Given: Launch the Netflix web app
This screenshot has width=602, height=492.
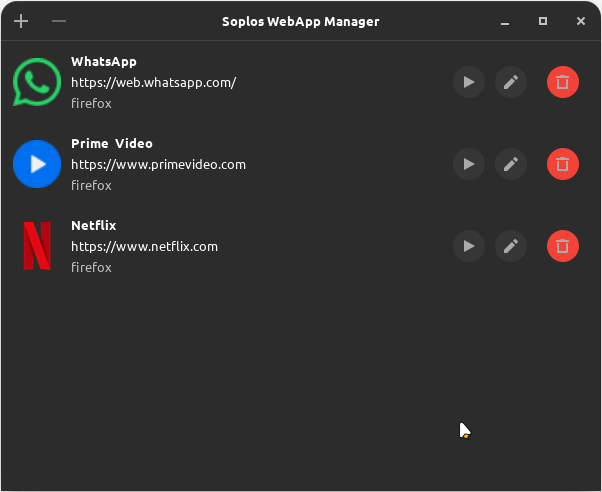Looking at the screenshot, I should [469, 245].
